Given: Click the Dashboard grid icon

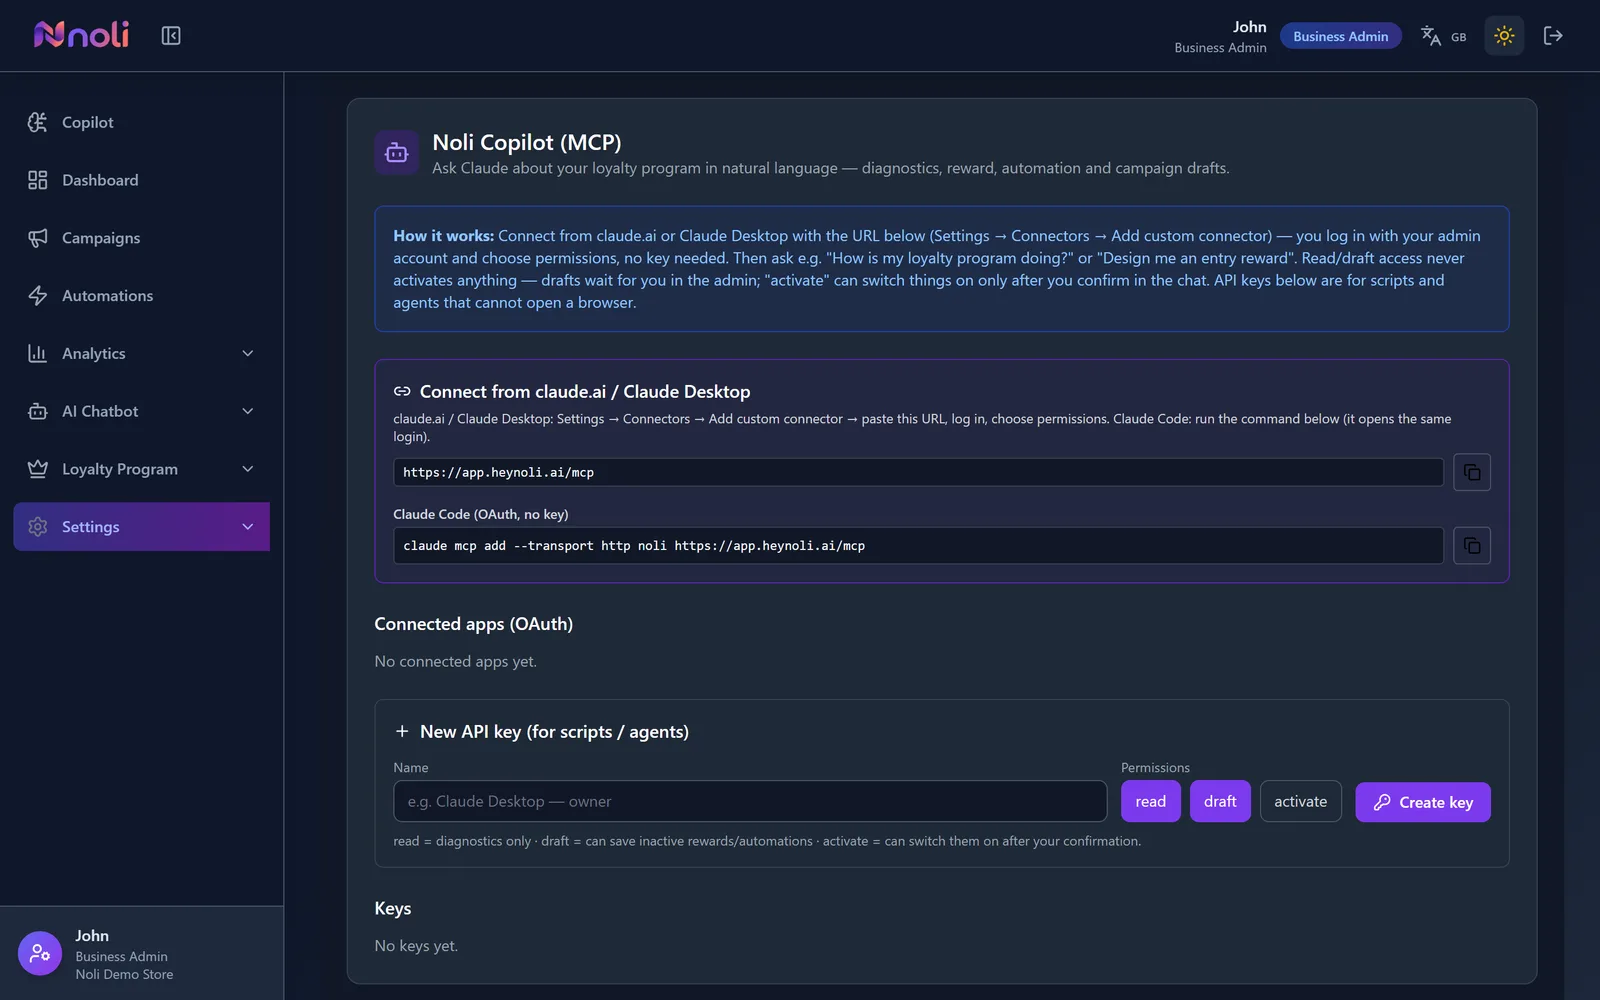Looking at the screenshot, I should coord(38,180).
